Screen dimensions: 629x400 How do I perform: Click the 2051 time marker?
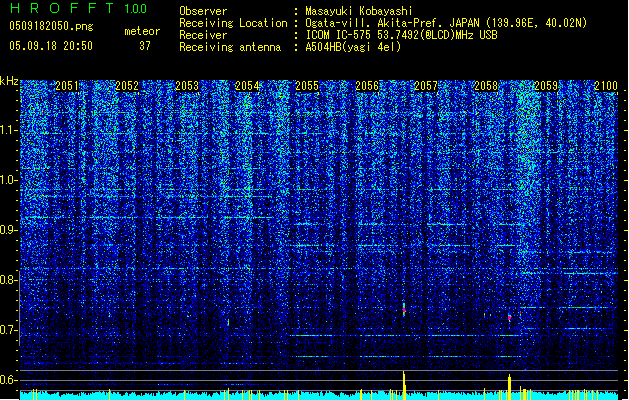[x=67, y=86]
